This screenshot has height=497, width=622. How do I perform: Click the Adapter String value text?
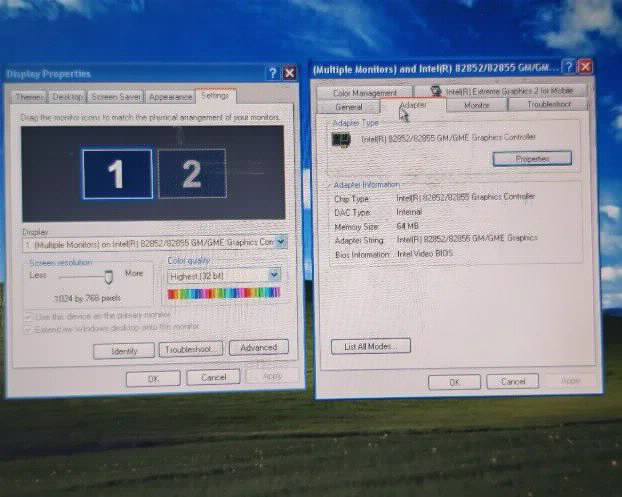467,239
